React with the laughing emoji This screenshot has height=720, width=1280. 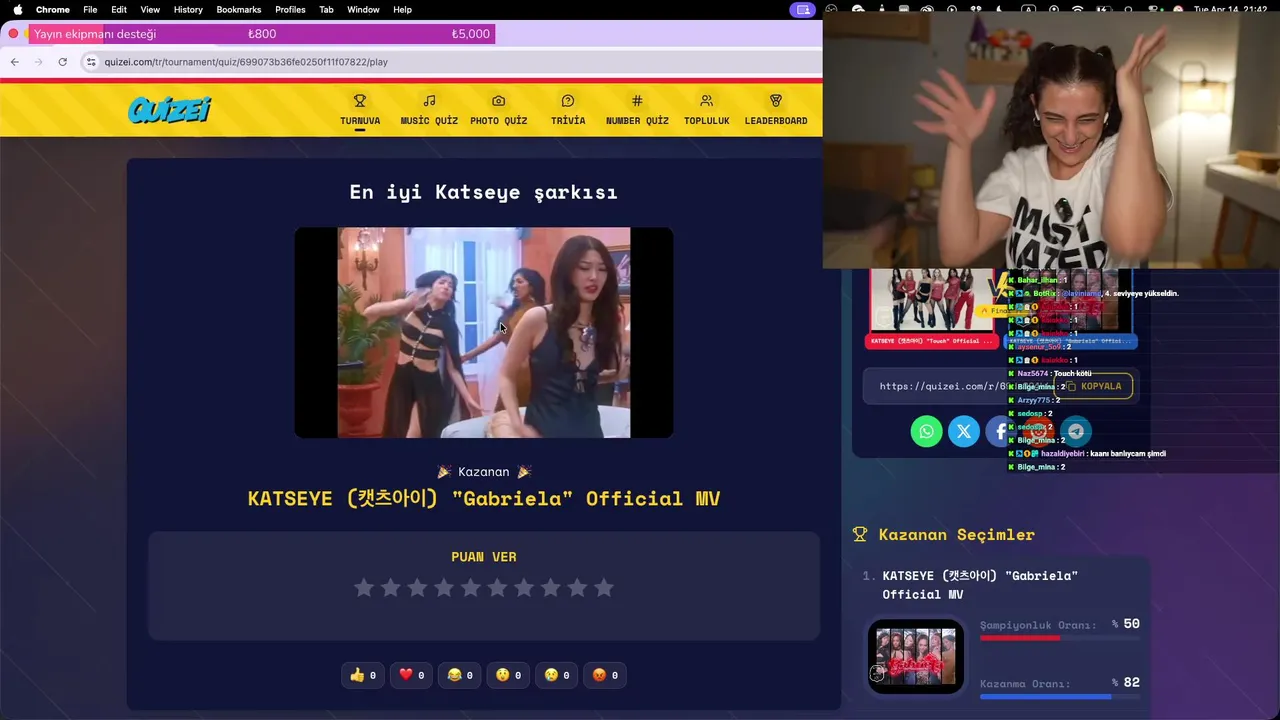click(460, 675)
